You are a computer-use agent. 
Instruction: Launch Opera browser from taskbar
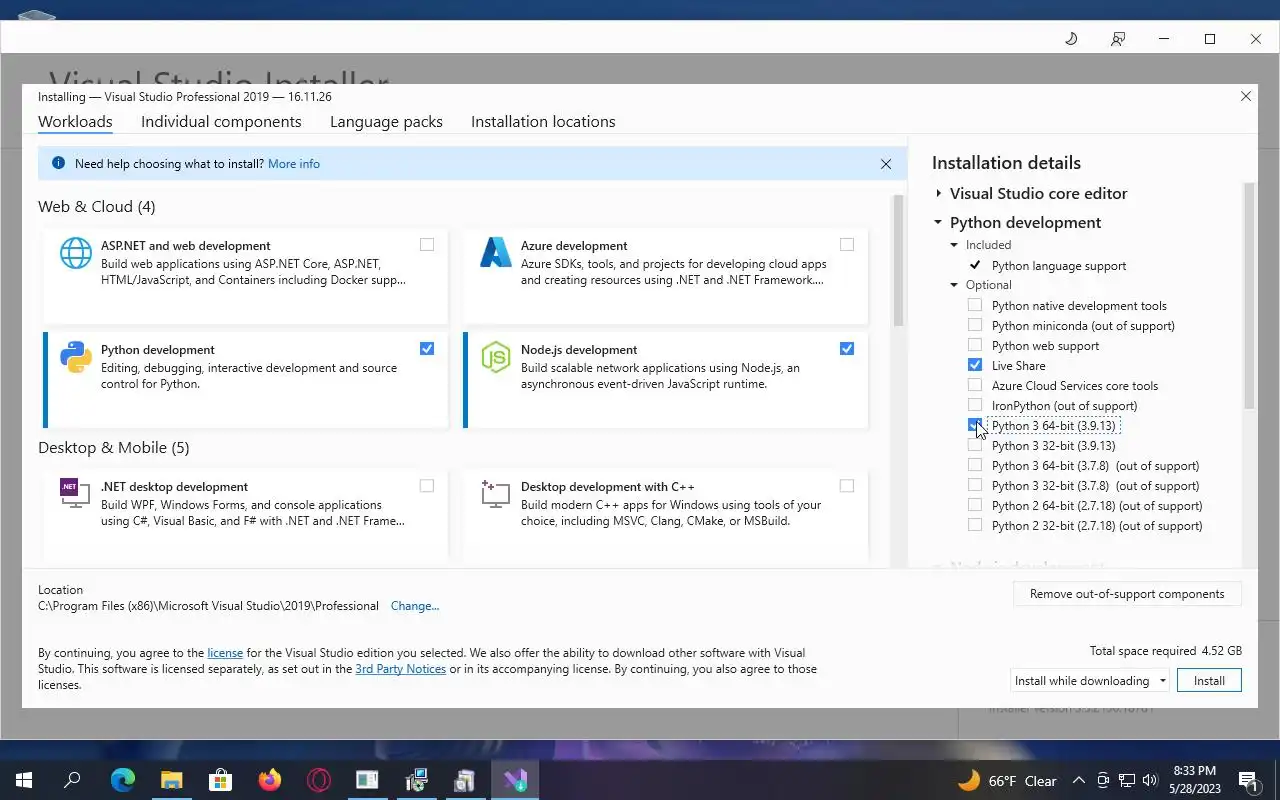point(318,780)
